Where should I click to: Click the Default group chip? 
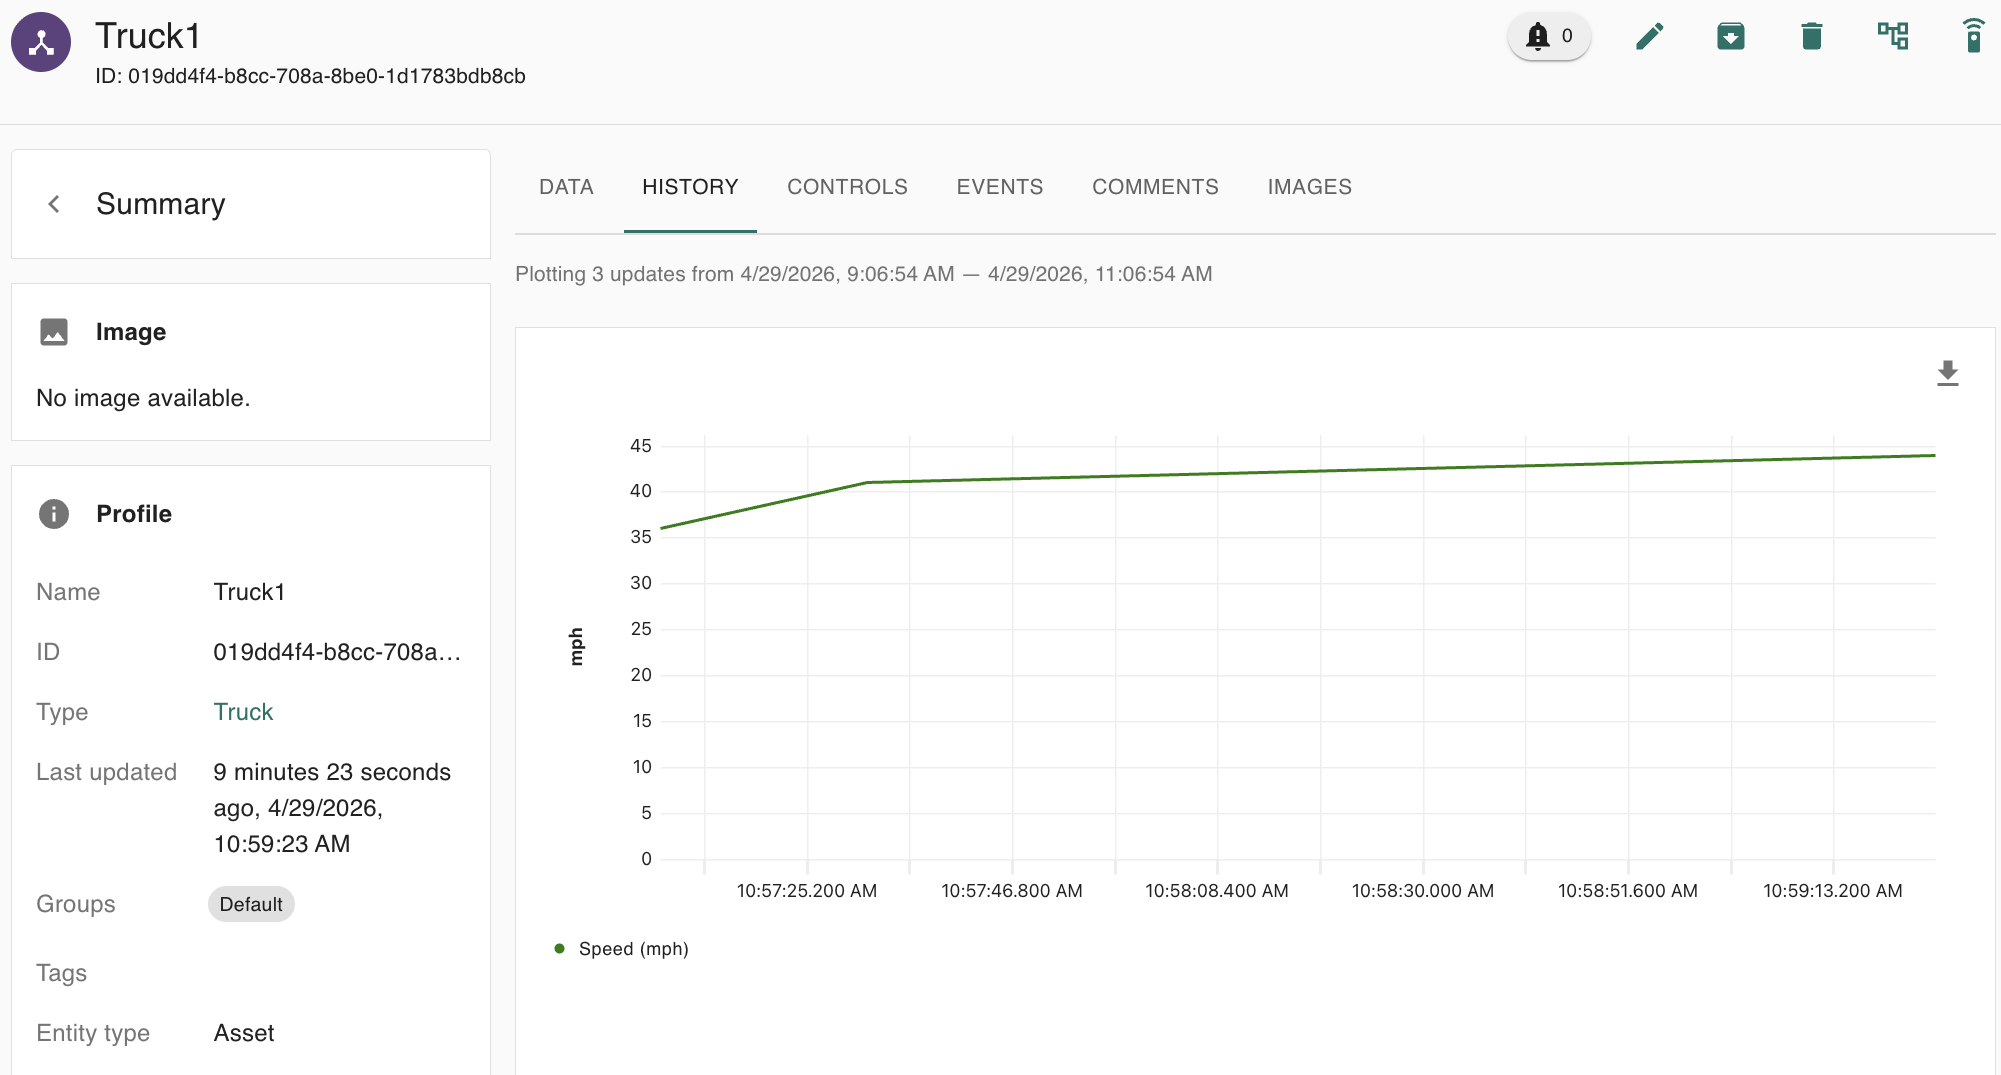click(251, 904)
